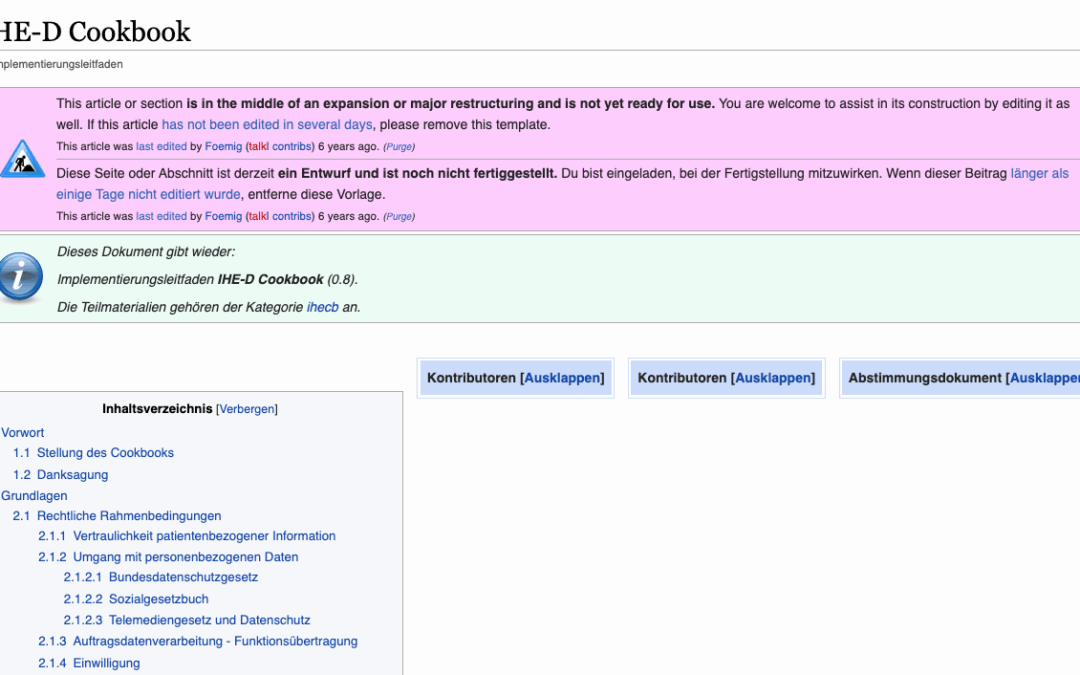Open the ihecb category link

click(322, 307)
